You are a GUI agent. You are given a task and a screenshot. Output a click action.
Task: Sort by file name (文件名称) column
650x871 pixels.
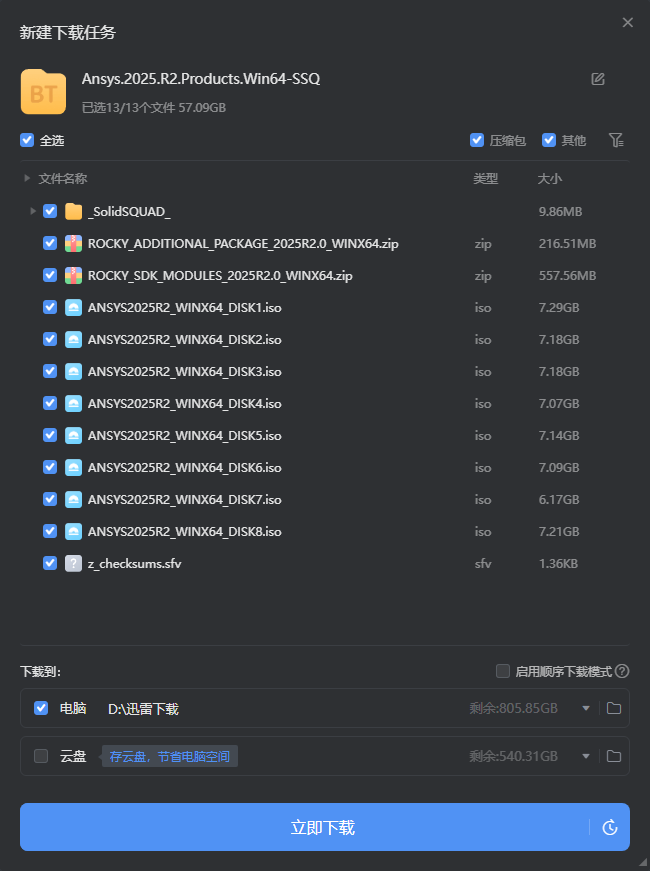63,179
